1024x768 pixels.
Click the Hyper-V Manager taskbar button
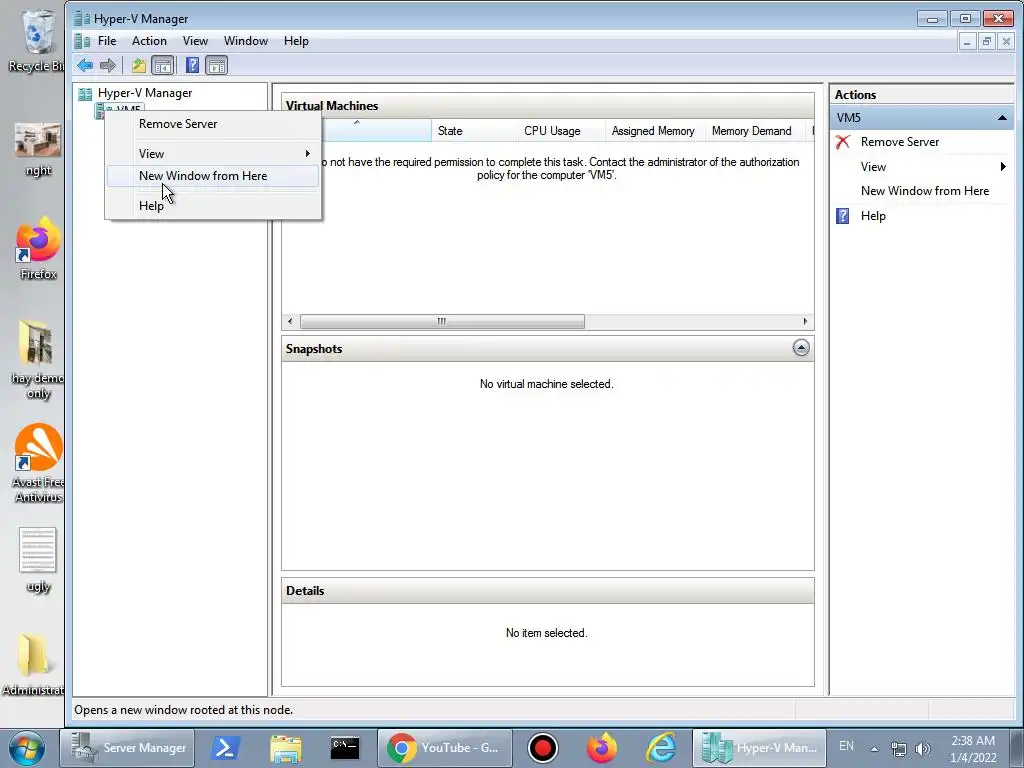760,748
